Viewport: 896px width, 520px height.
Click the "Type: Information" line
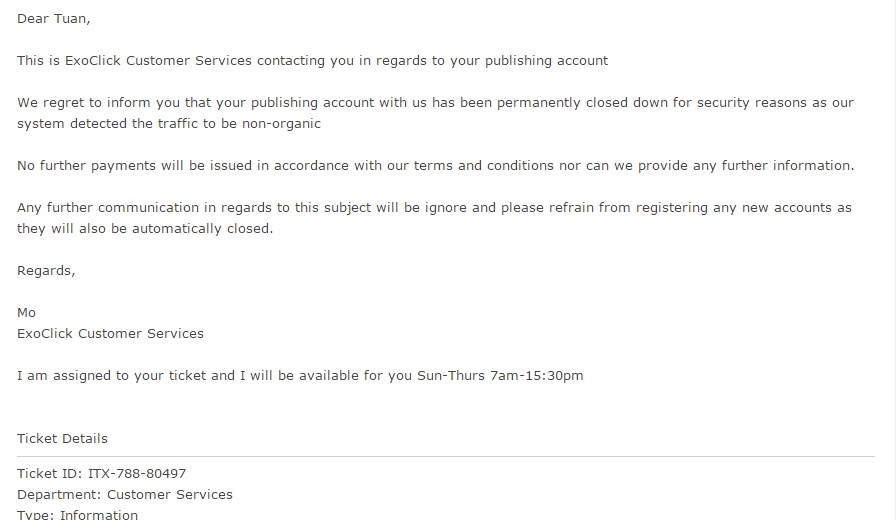click(x=77, y=515)
